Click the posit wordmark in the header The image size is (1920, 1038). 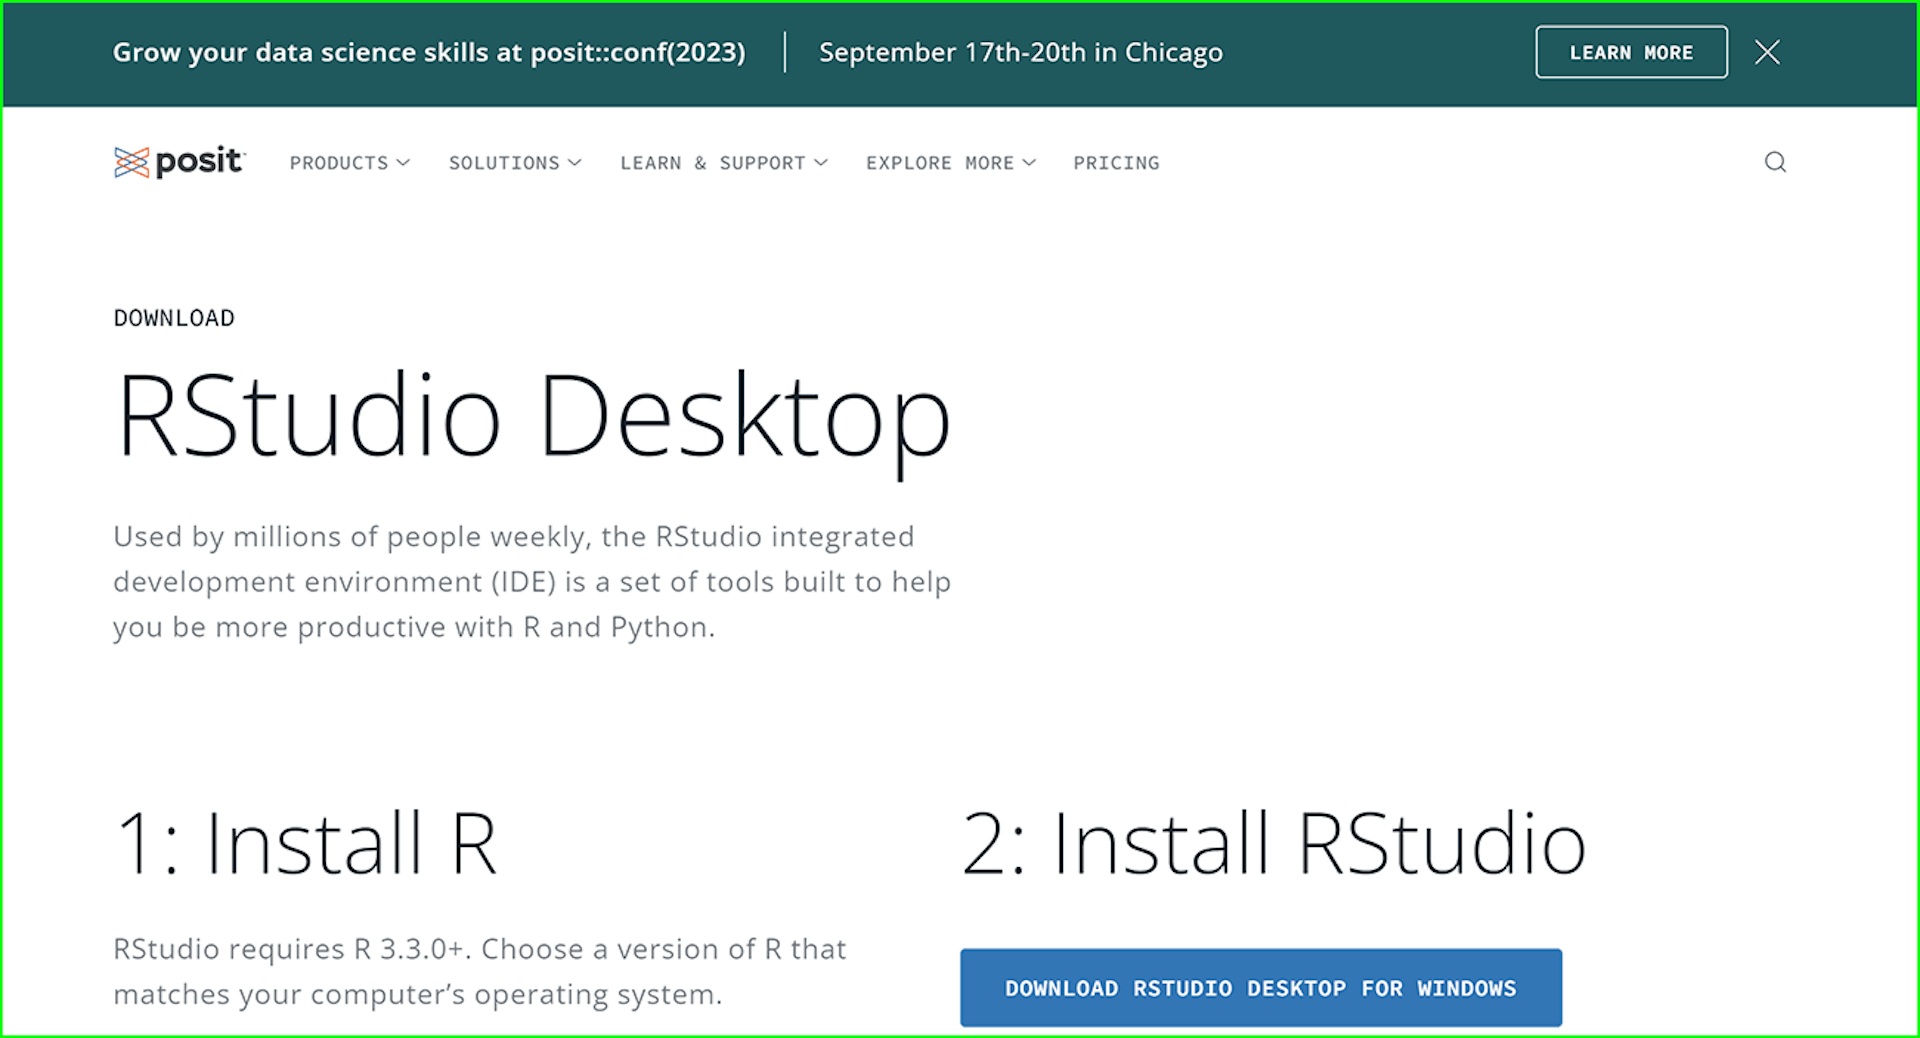click(196, 161)
